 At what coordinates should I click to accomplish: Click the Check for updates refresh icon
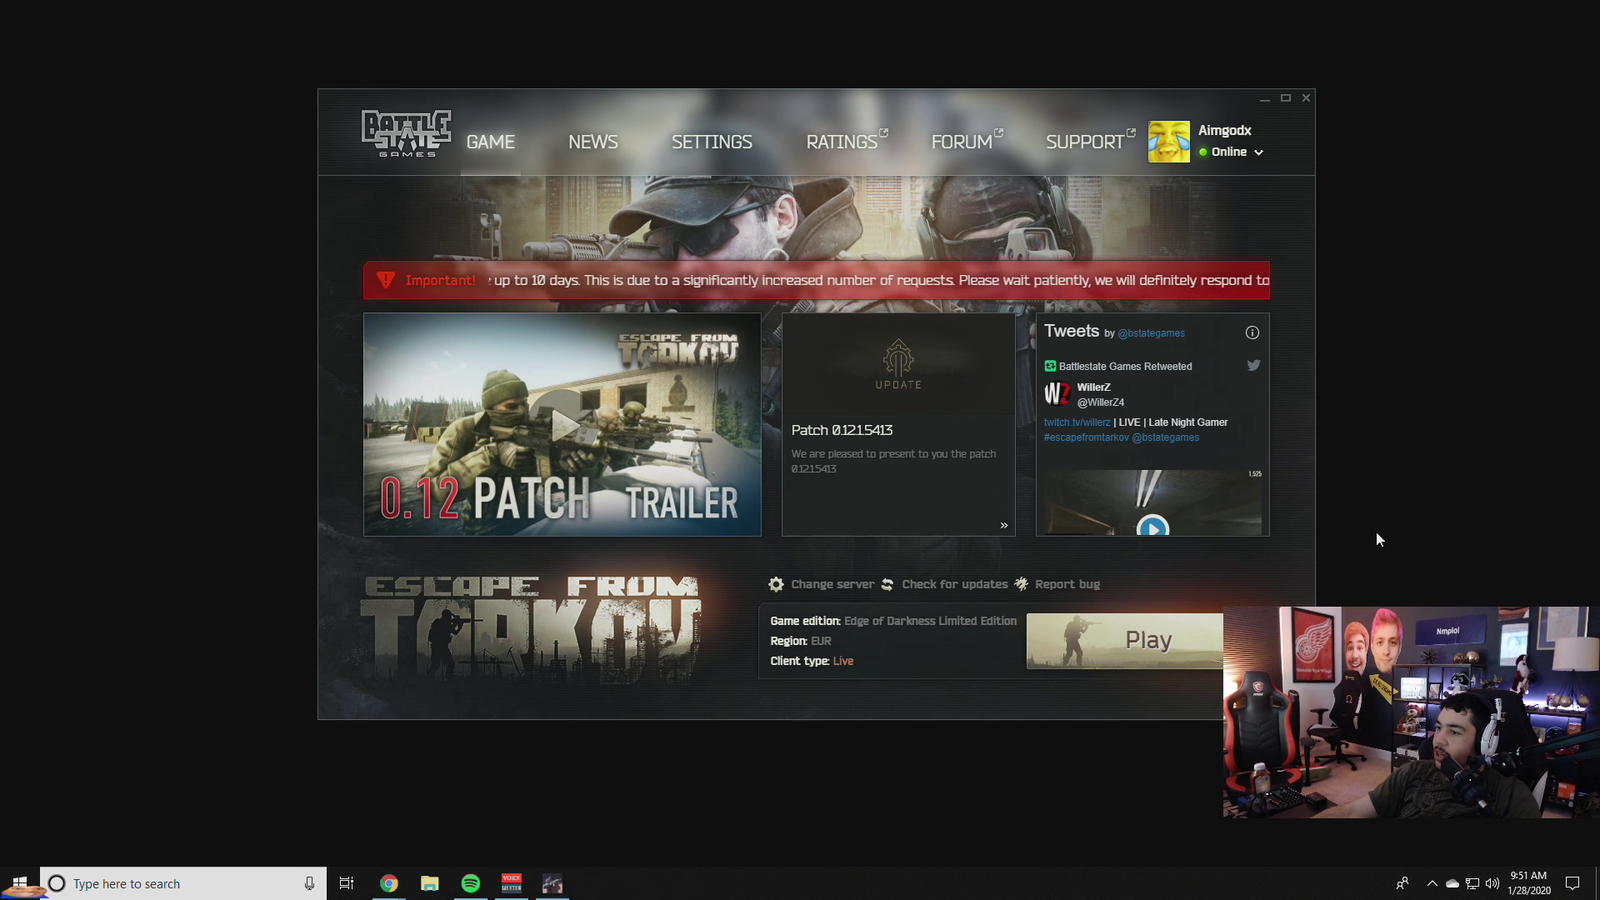tap(887, 584)
